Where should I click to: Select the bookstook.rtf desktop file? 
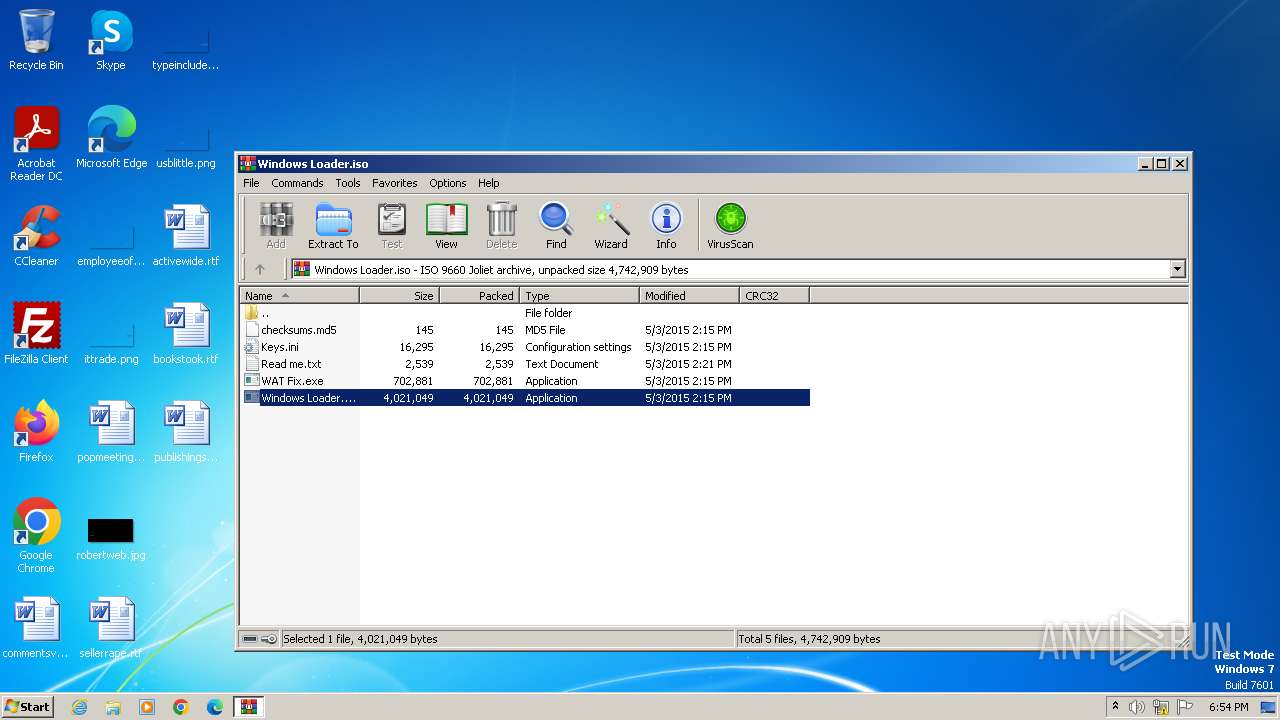click(x=186, y=333)
